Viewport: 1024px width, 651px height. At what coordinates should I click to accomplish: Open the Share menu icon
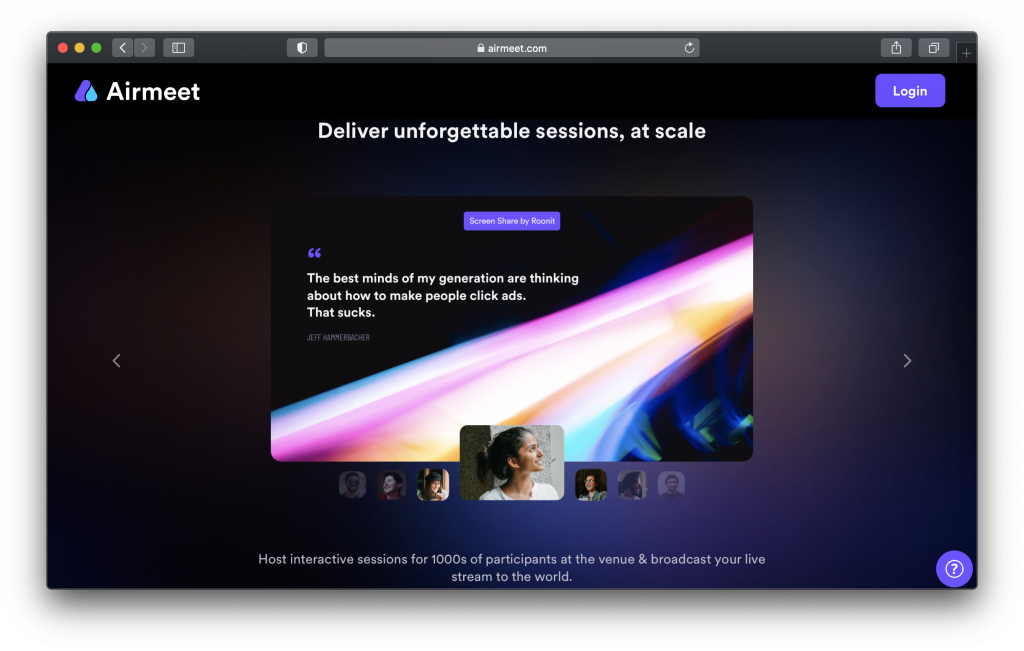pos(896,48)
